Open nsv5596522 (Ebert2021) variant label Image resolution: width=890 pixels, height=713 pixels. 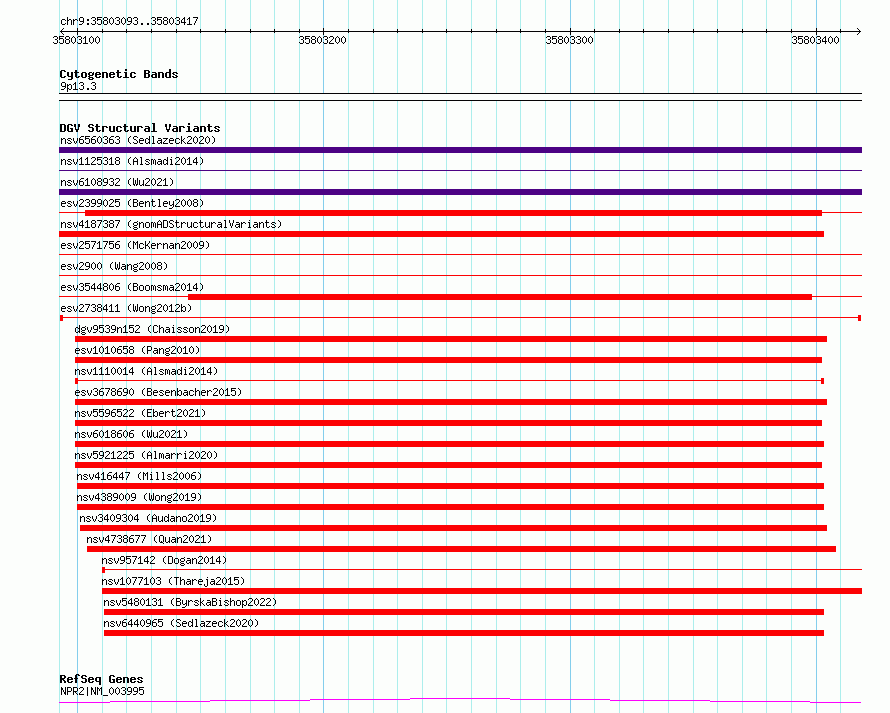140,413
